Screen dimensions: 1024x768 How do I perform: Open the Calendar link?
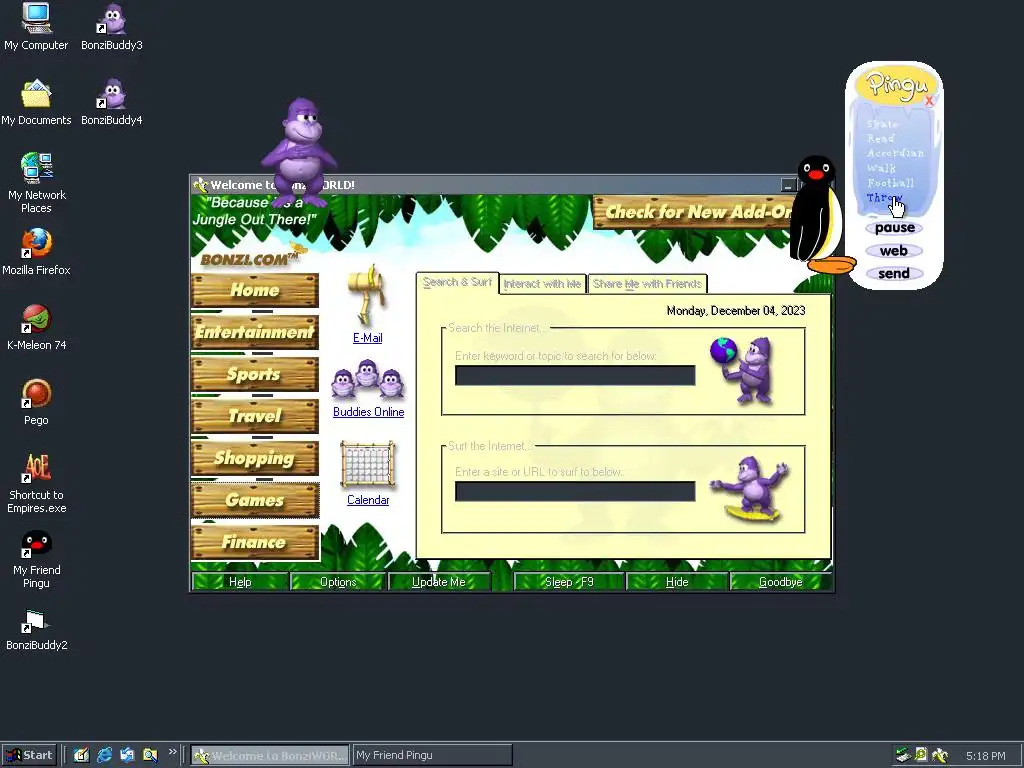pos(368,500)
